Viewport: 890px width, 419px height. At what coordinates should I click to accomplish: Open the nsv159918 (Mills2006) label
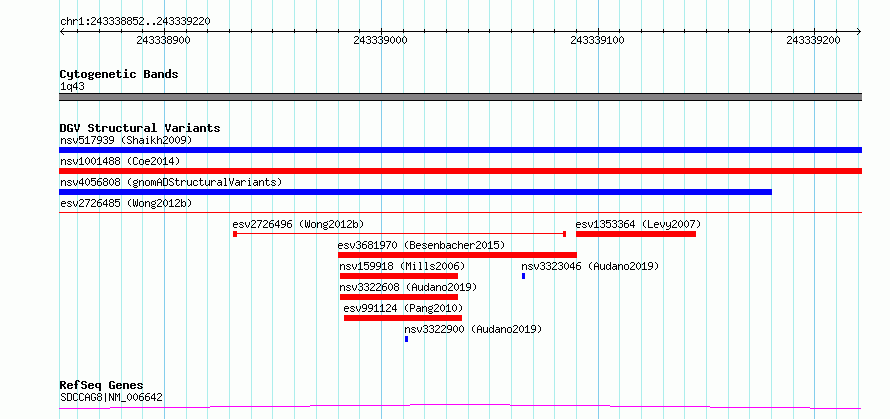[x=402, y=266]
